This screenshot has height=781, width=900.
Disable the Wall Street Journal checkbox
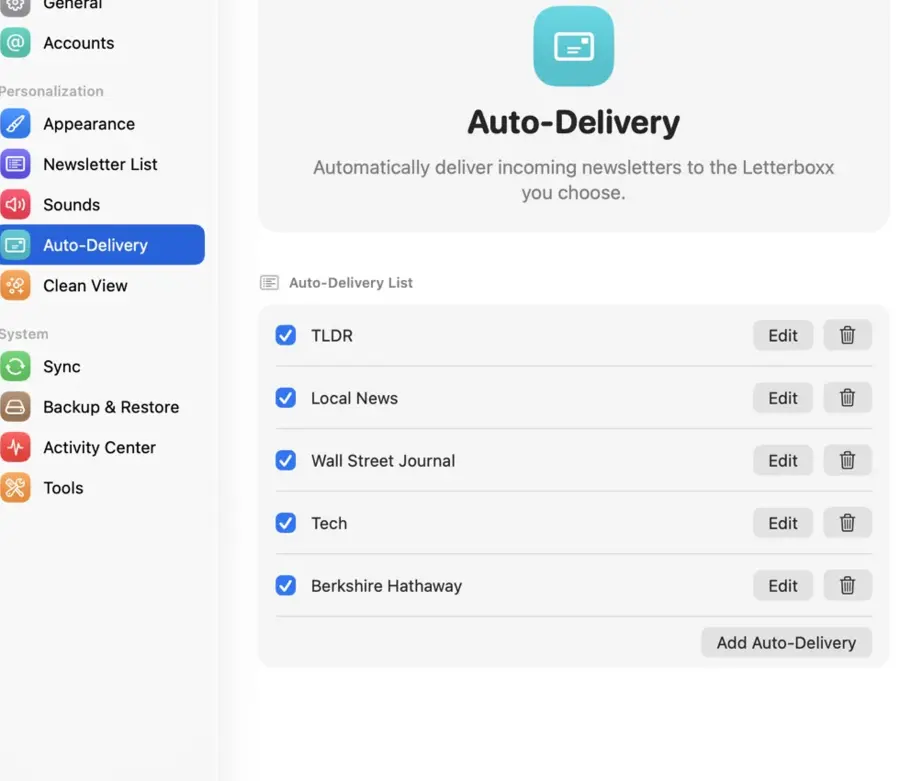[285, 460]
